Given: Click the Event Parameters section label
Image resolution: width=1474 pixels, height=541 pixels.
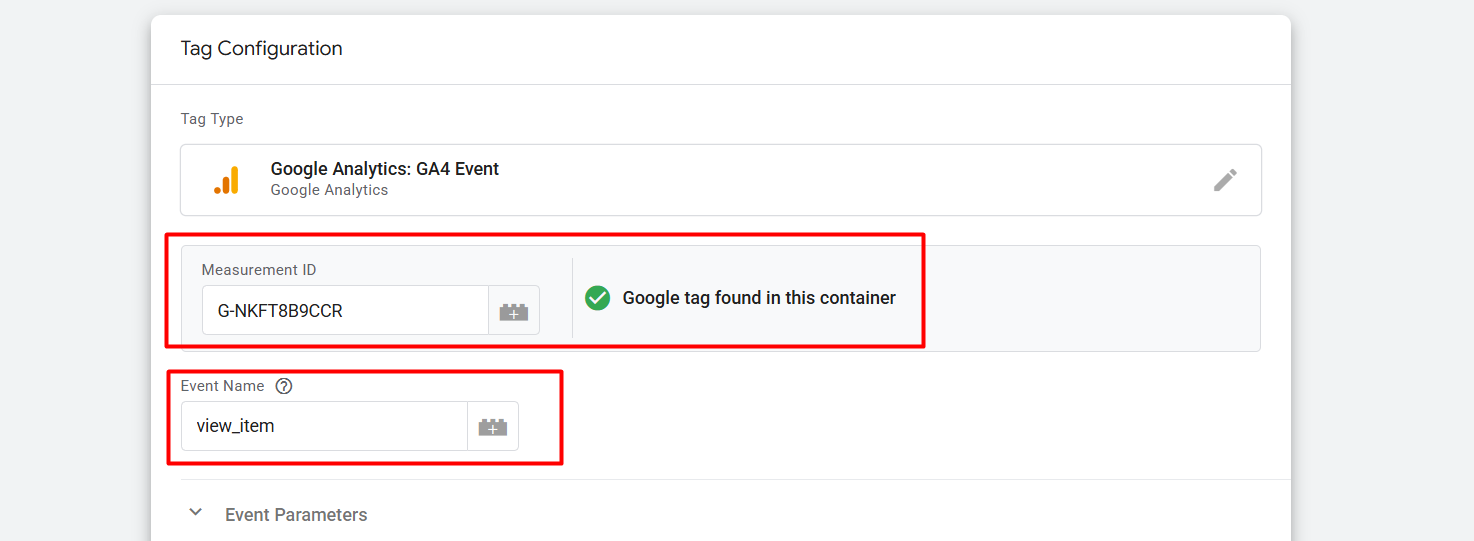Looking at the screenshot, I should pyautogui.click(x=296, y=515).
